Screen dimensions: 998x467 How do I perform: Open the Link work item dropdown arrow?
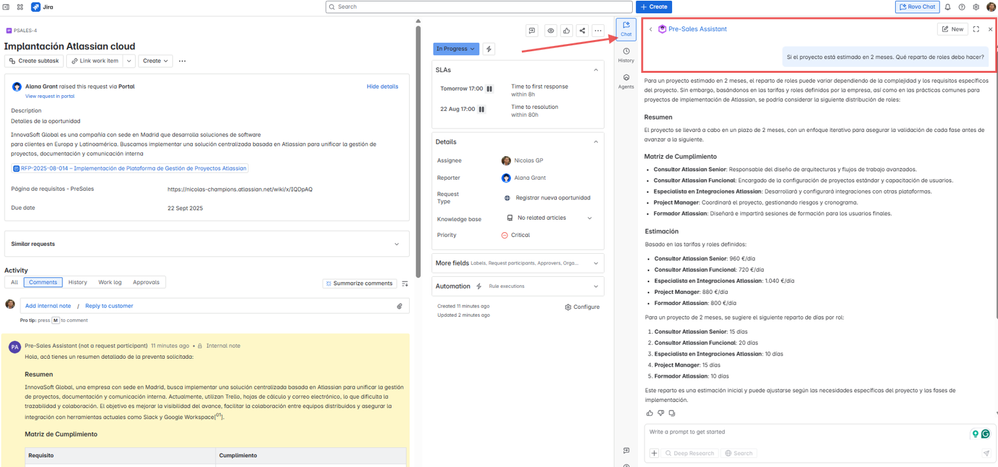pyautogui.click(x=129, y=61)
